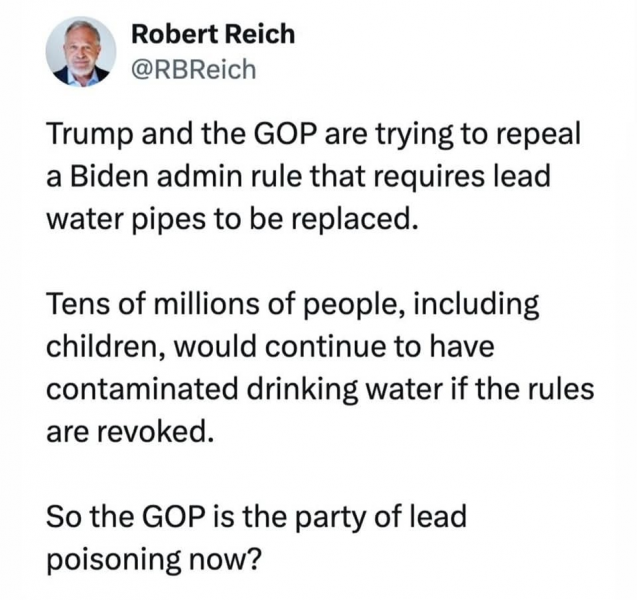This screenshot has height=600, width=637.
Task: Click the word "children," in the second paragraph
Action: click(102, 347)
